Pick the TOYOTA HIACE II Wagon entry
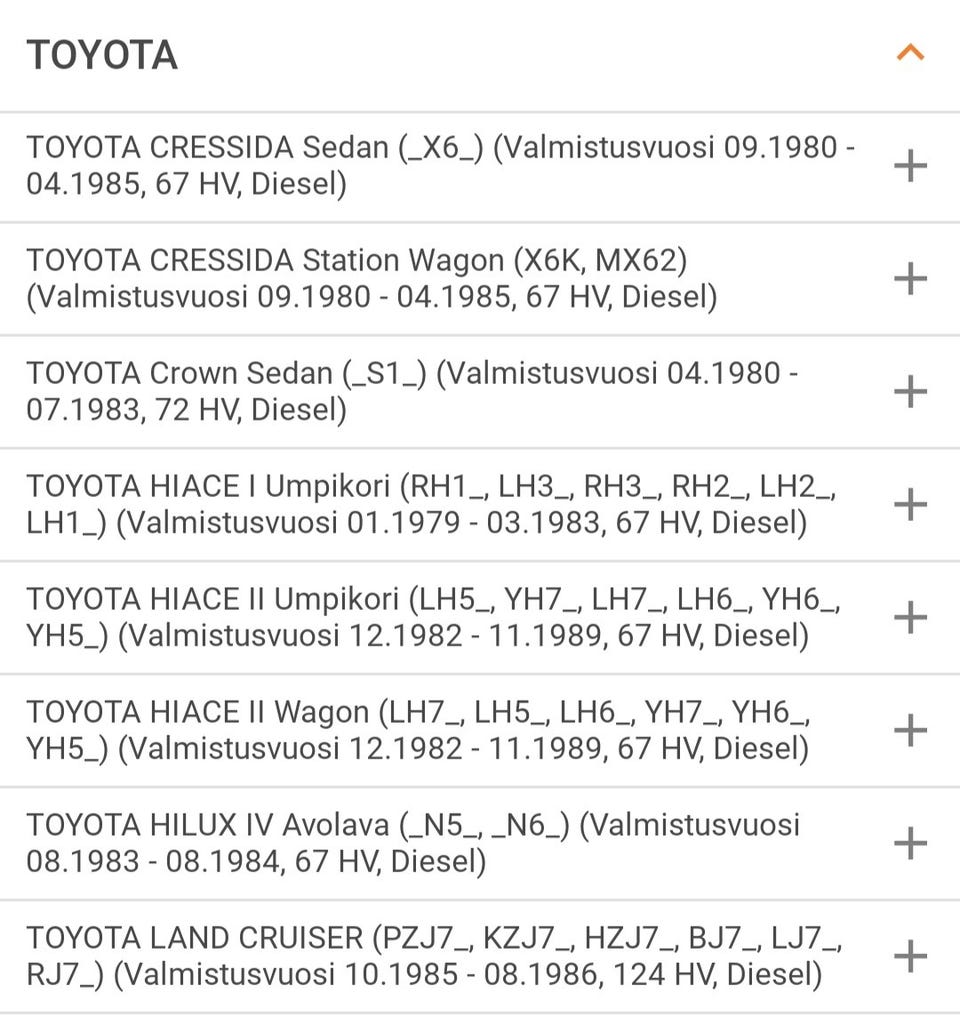The width and height of the screenshot is (960, 1018). (198, 713)
